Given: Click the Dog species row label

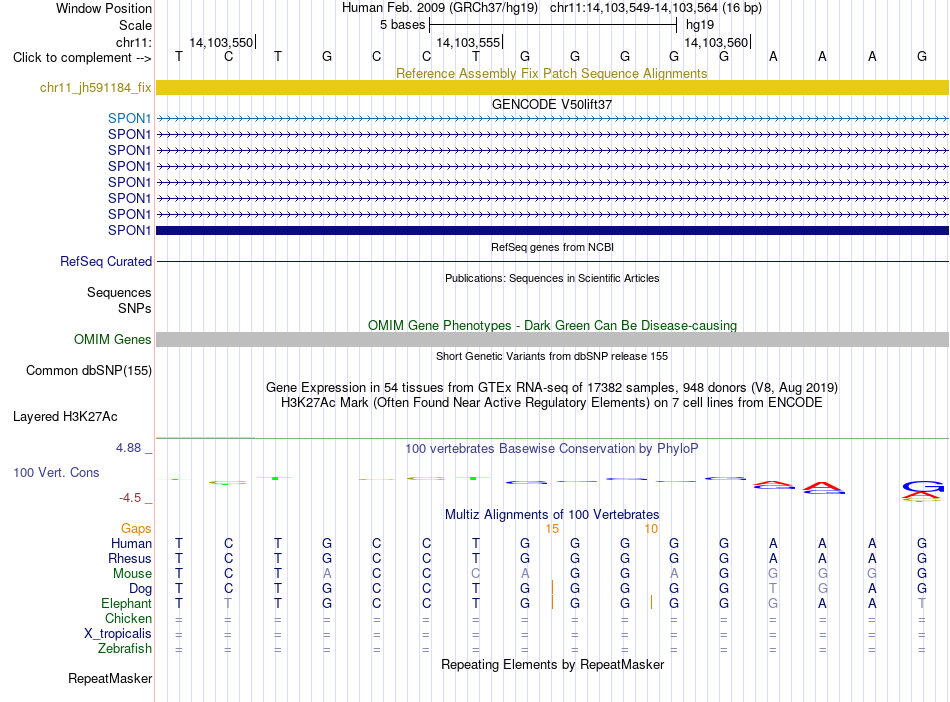Looking at the screenshot, I should (140, 588).
